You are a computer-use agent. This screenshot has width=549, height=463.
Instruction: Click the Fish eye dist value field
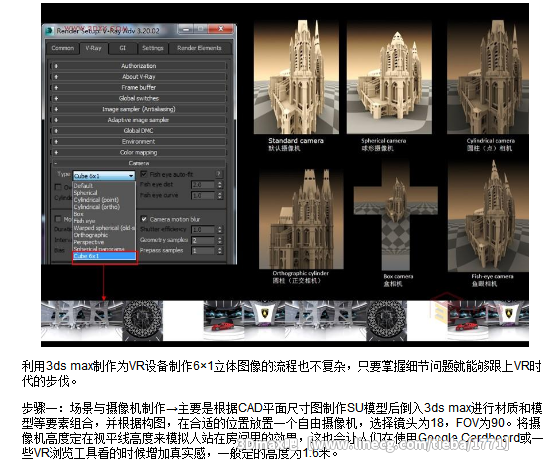[x=203, y=185]
